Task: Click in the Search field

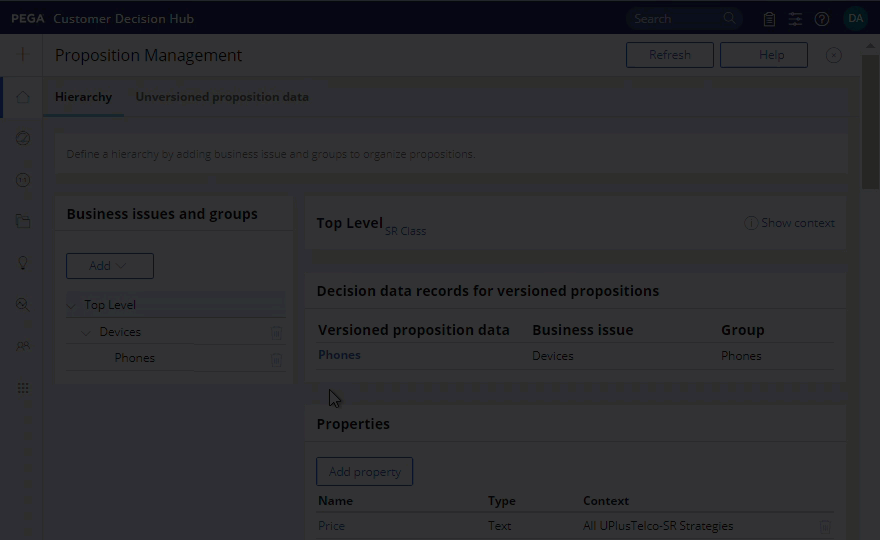Action: click(675, 19)
